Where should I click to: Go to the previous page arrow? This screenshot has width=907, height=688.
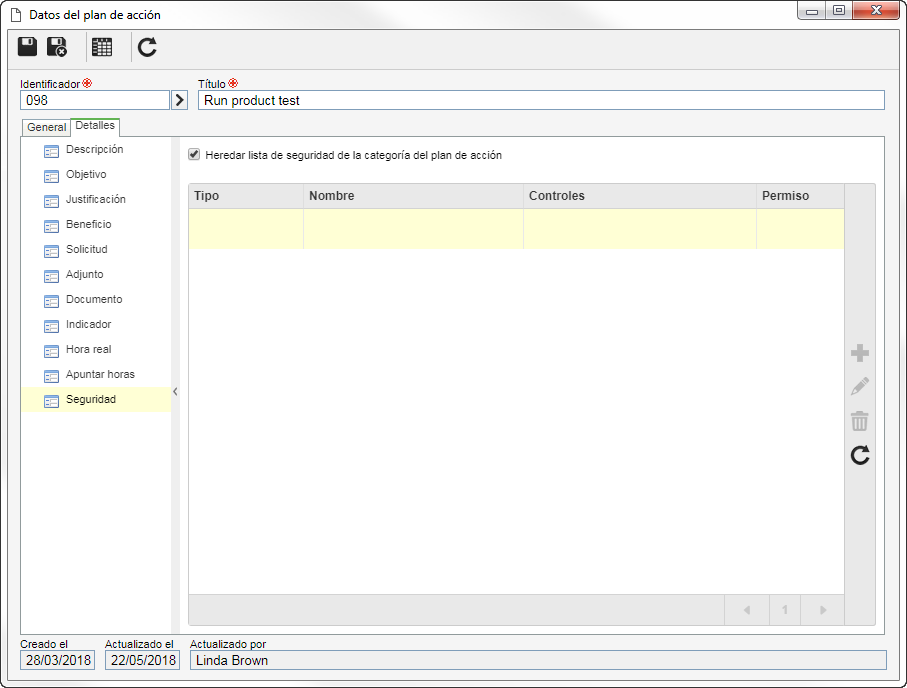click(x=747, y=610)
